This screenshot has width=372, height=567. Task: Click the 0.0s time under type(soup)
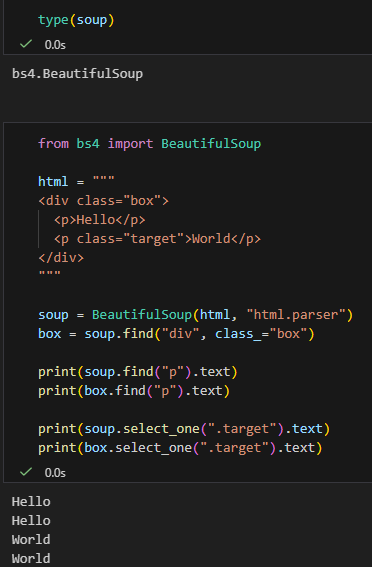coord(55,45)
